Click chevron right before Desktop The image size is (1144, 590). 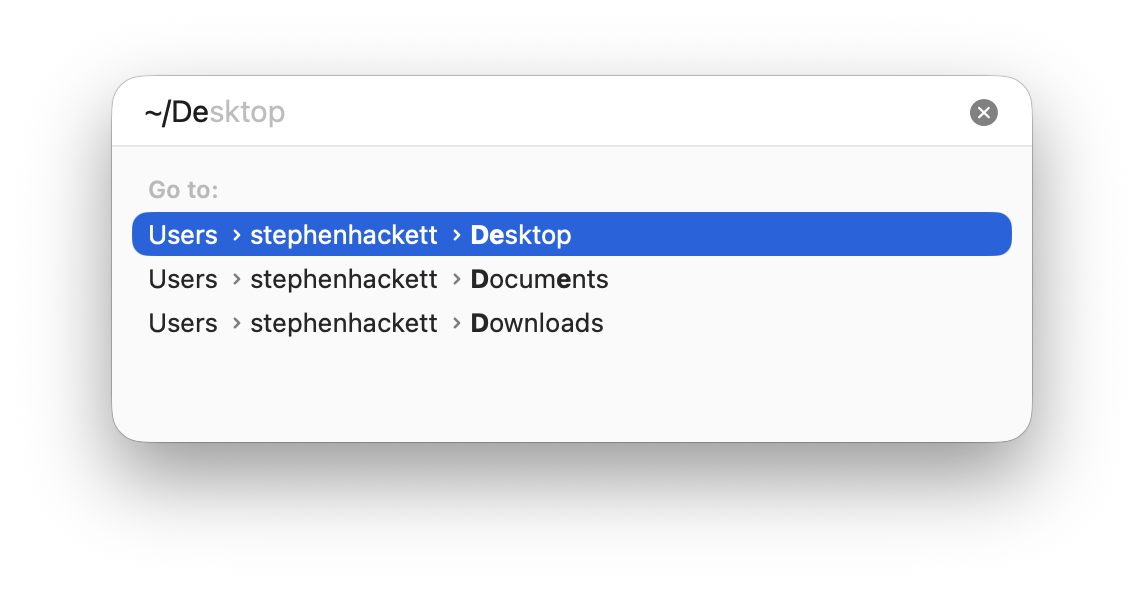tap(456, 235)
